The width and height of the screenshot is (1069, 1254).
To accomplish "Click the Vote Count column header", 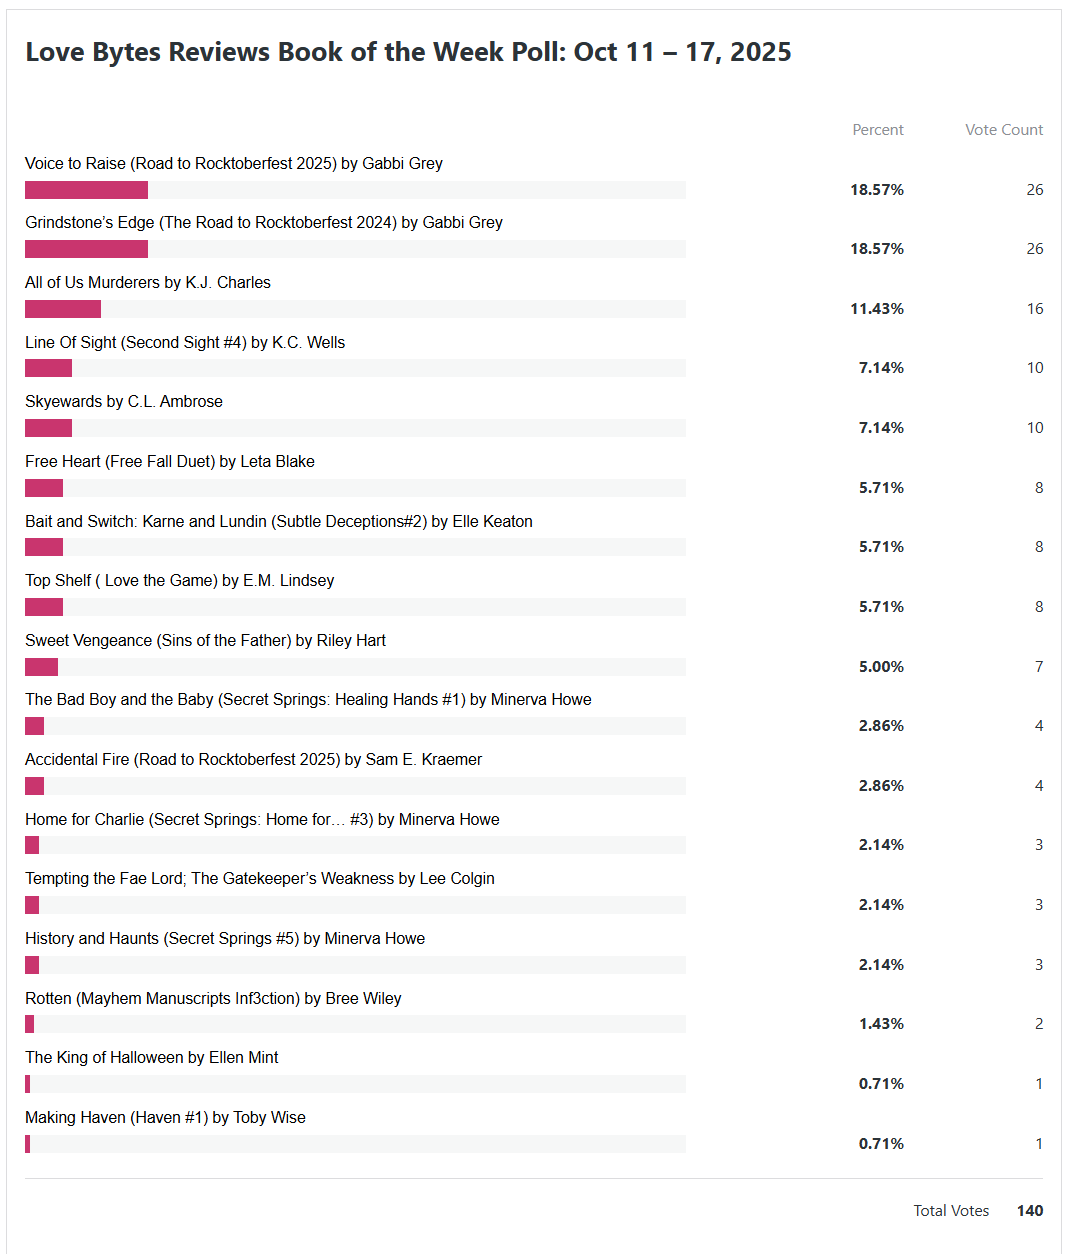I will [1003, 130].
